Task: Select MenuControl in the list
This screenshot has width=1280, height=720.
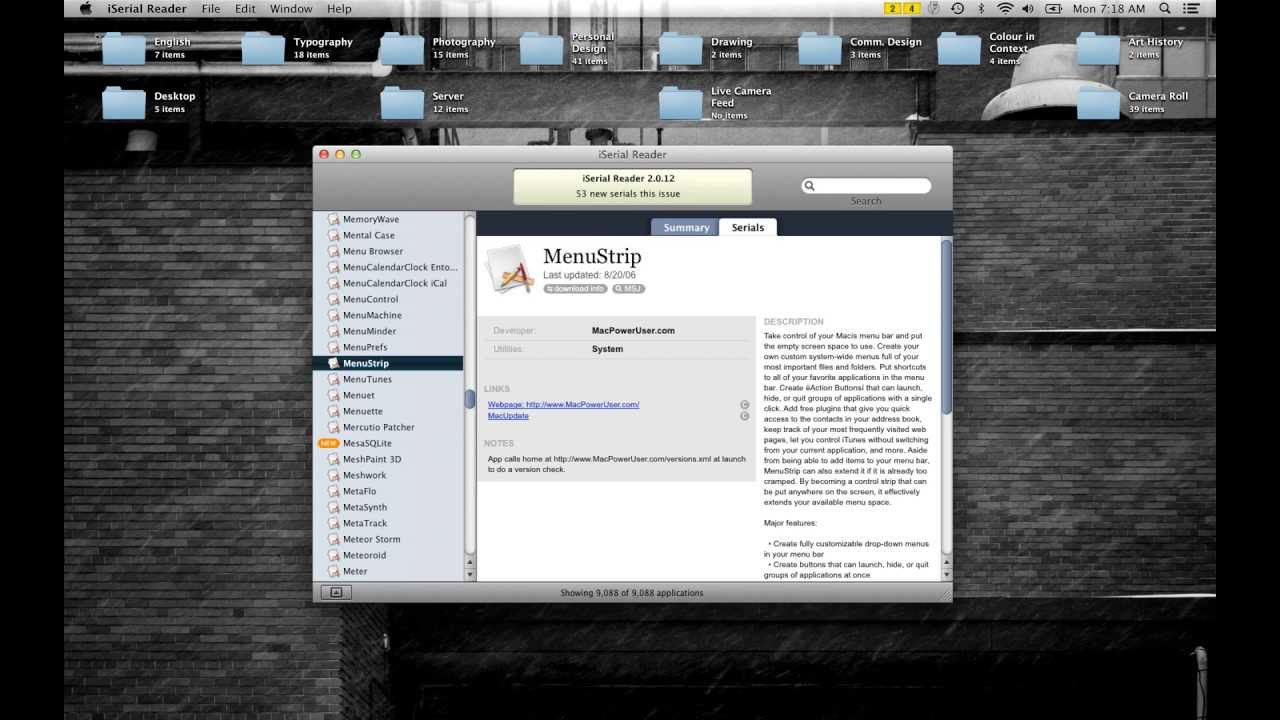Action: pyautogui.click(x=388, y=299)
